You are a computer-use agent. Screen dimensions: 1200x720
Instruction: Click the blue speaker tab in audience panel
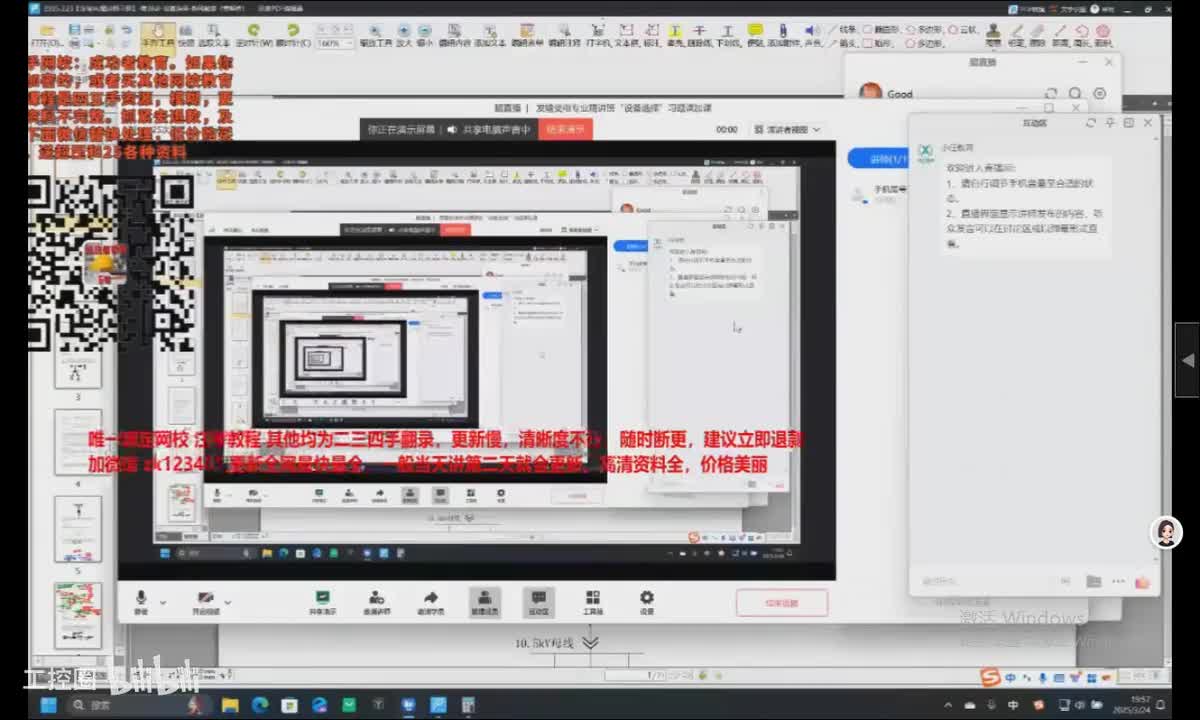pyautogui.click(x=877, y=158)
